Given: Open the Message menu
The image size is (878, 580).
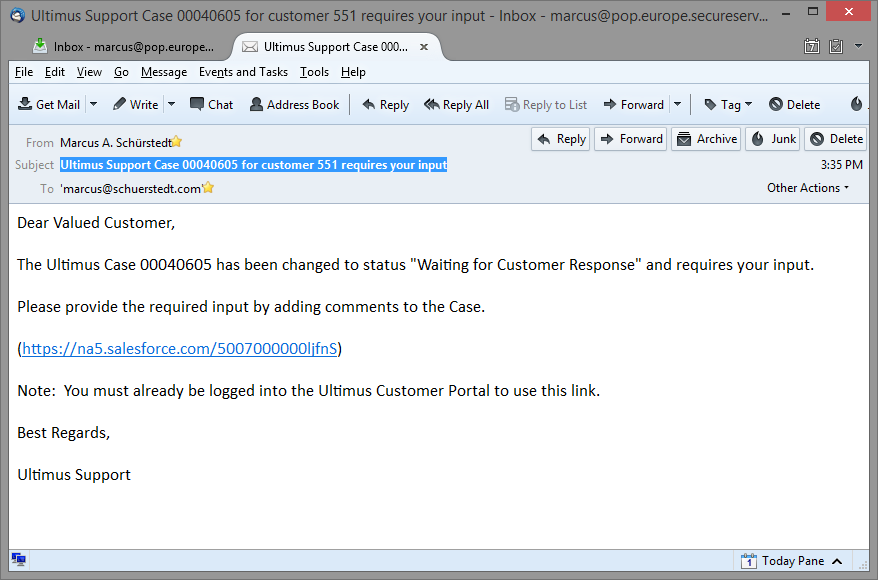Looking at the screenshot, I should pos(164,72).
